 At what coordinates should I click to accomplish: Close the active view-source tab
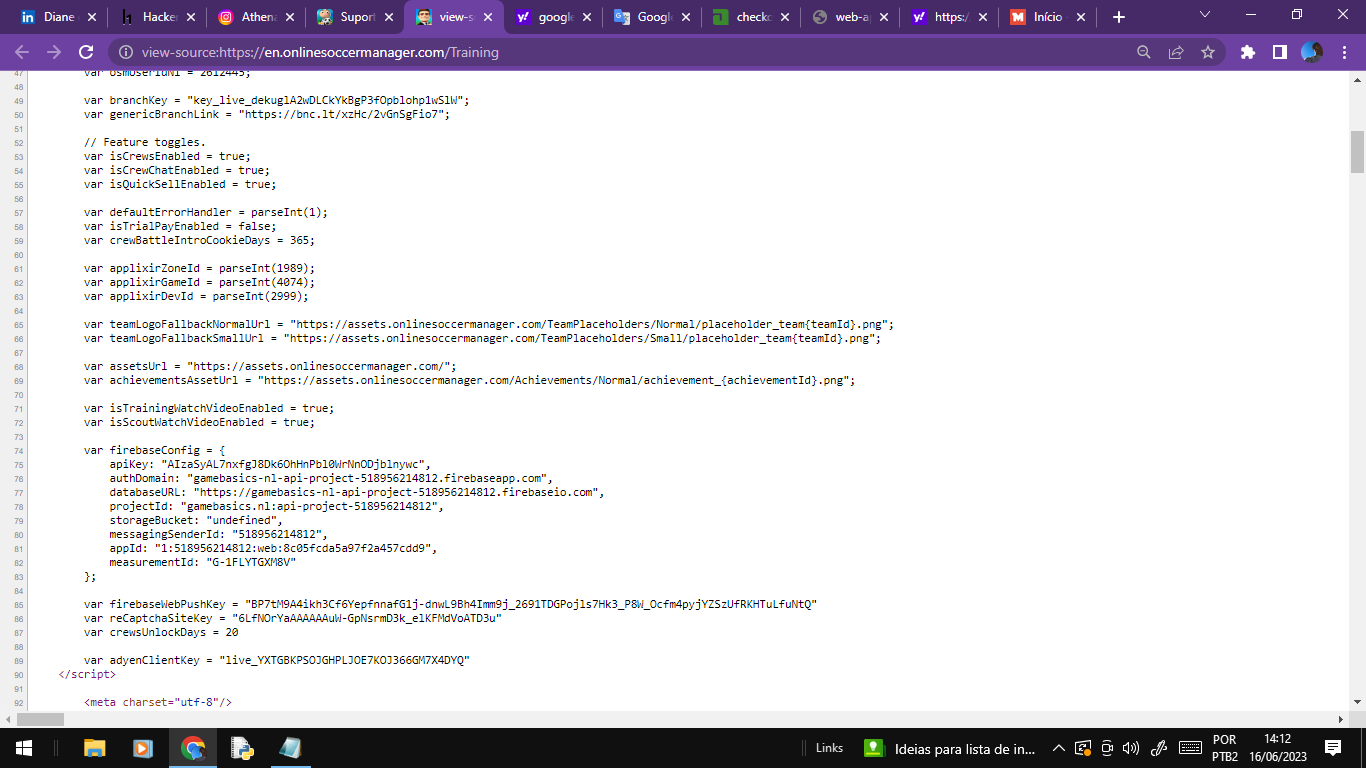click(487, 17)
